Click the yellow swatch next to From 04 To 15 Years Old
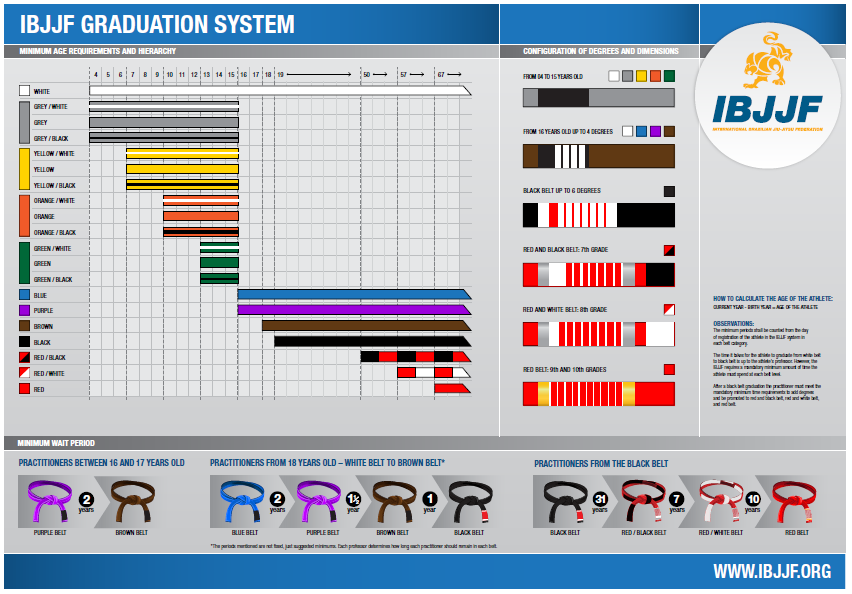Screen dimensions: 852x594 click(x=642, y=76)
